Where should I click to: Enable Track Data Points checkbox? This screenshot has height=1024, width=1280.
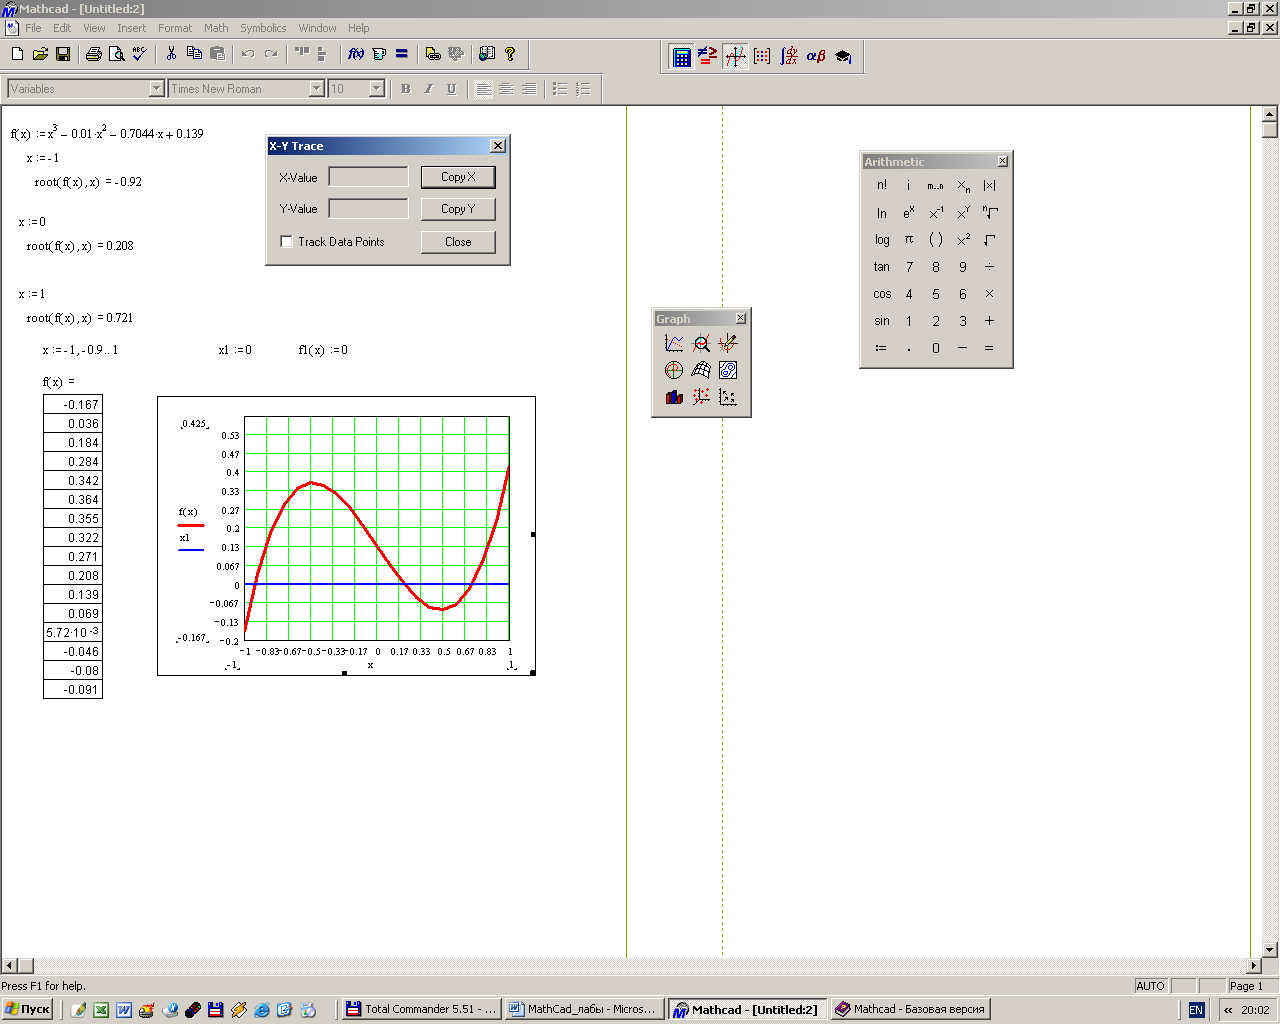click(x=287, y=242)
